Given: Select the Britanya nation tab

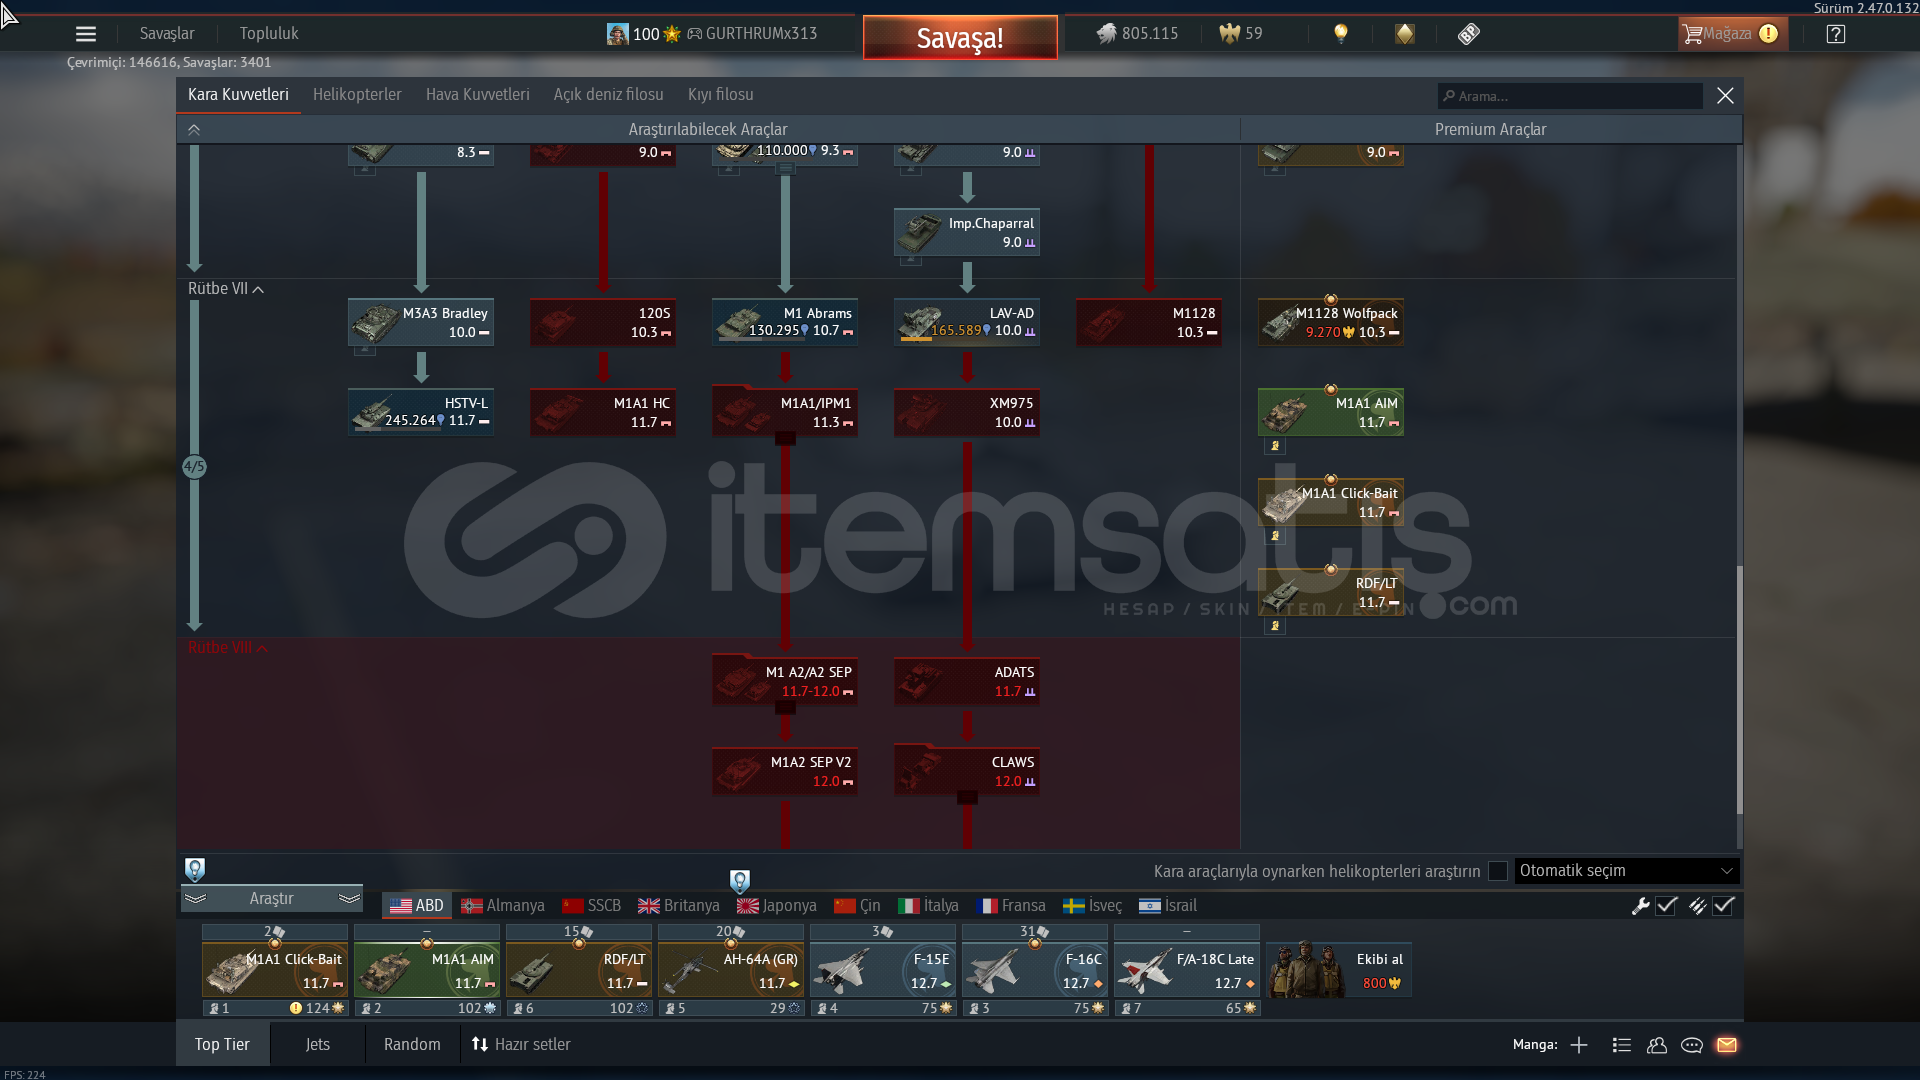Looking at the screenshot, I should pyautogui.click(x=679, y=906).
